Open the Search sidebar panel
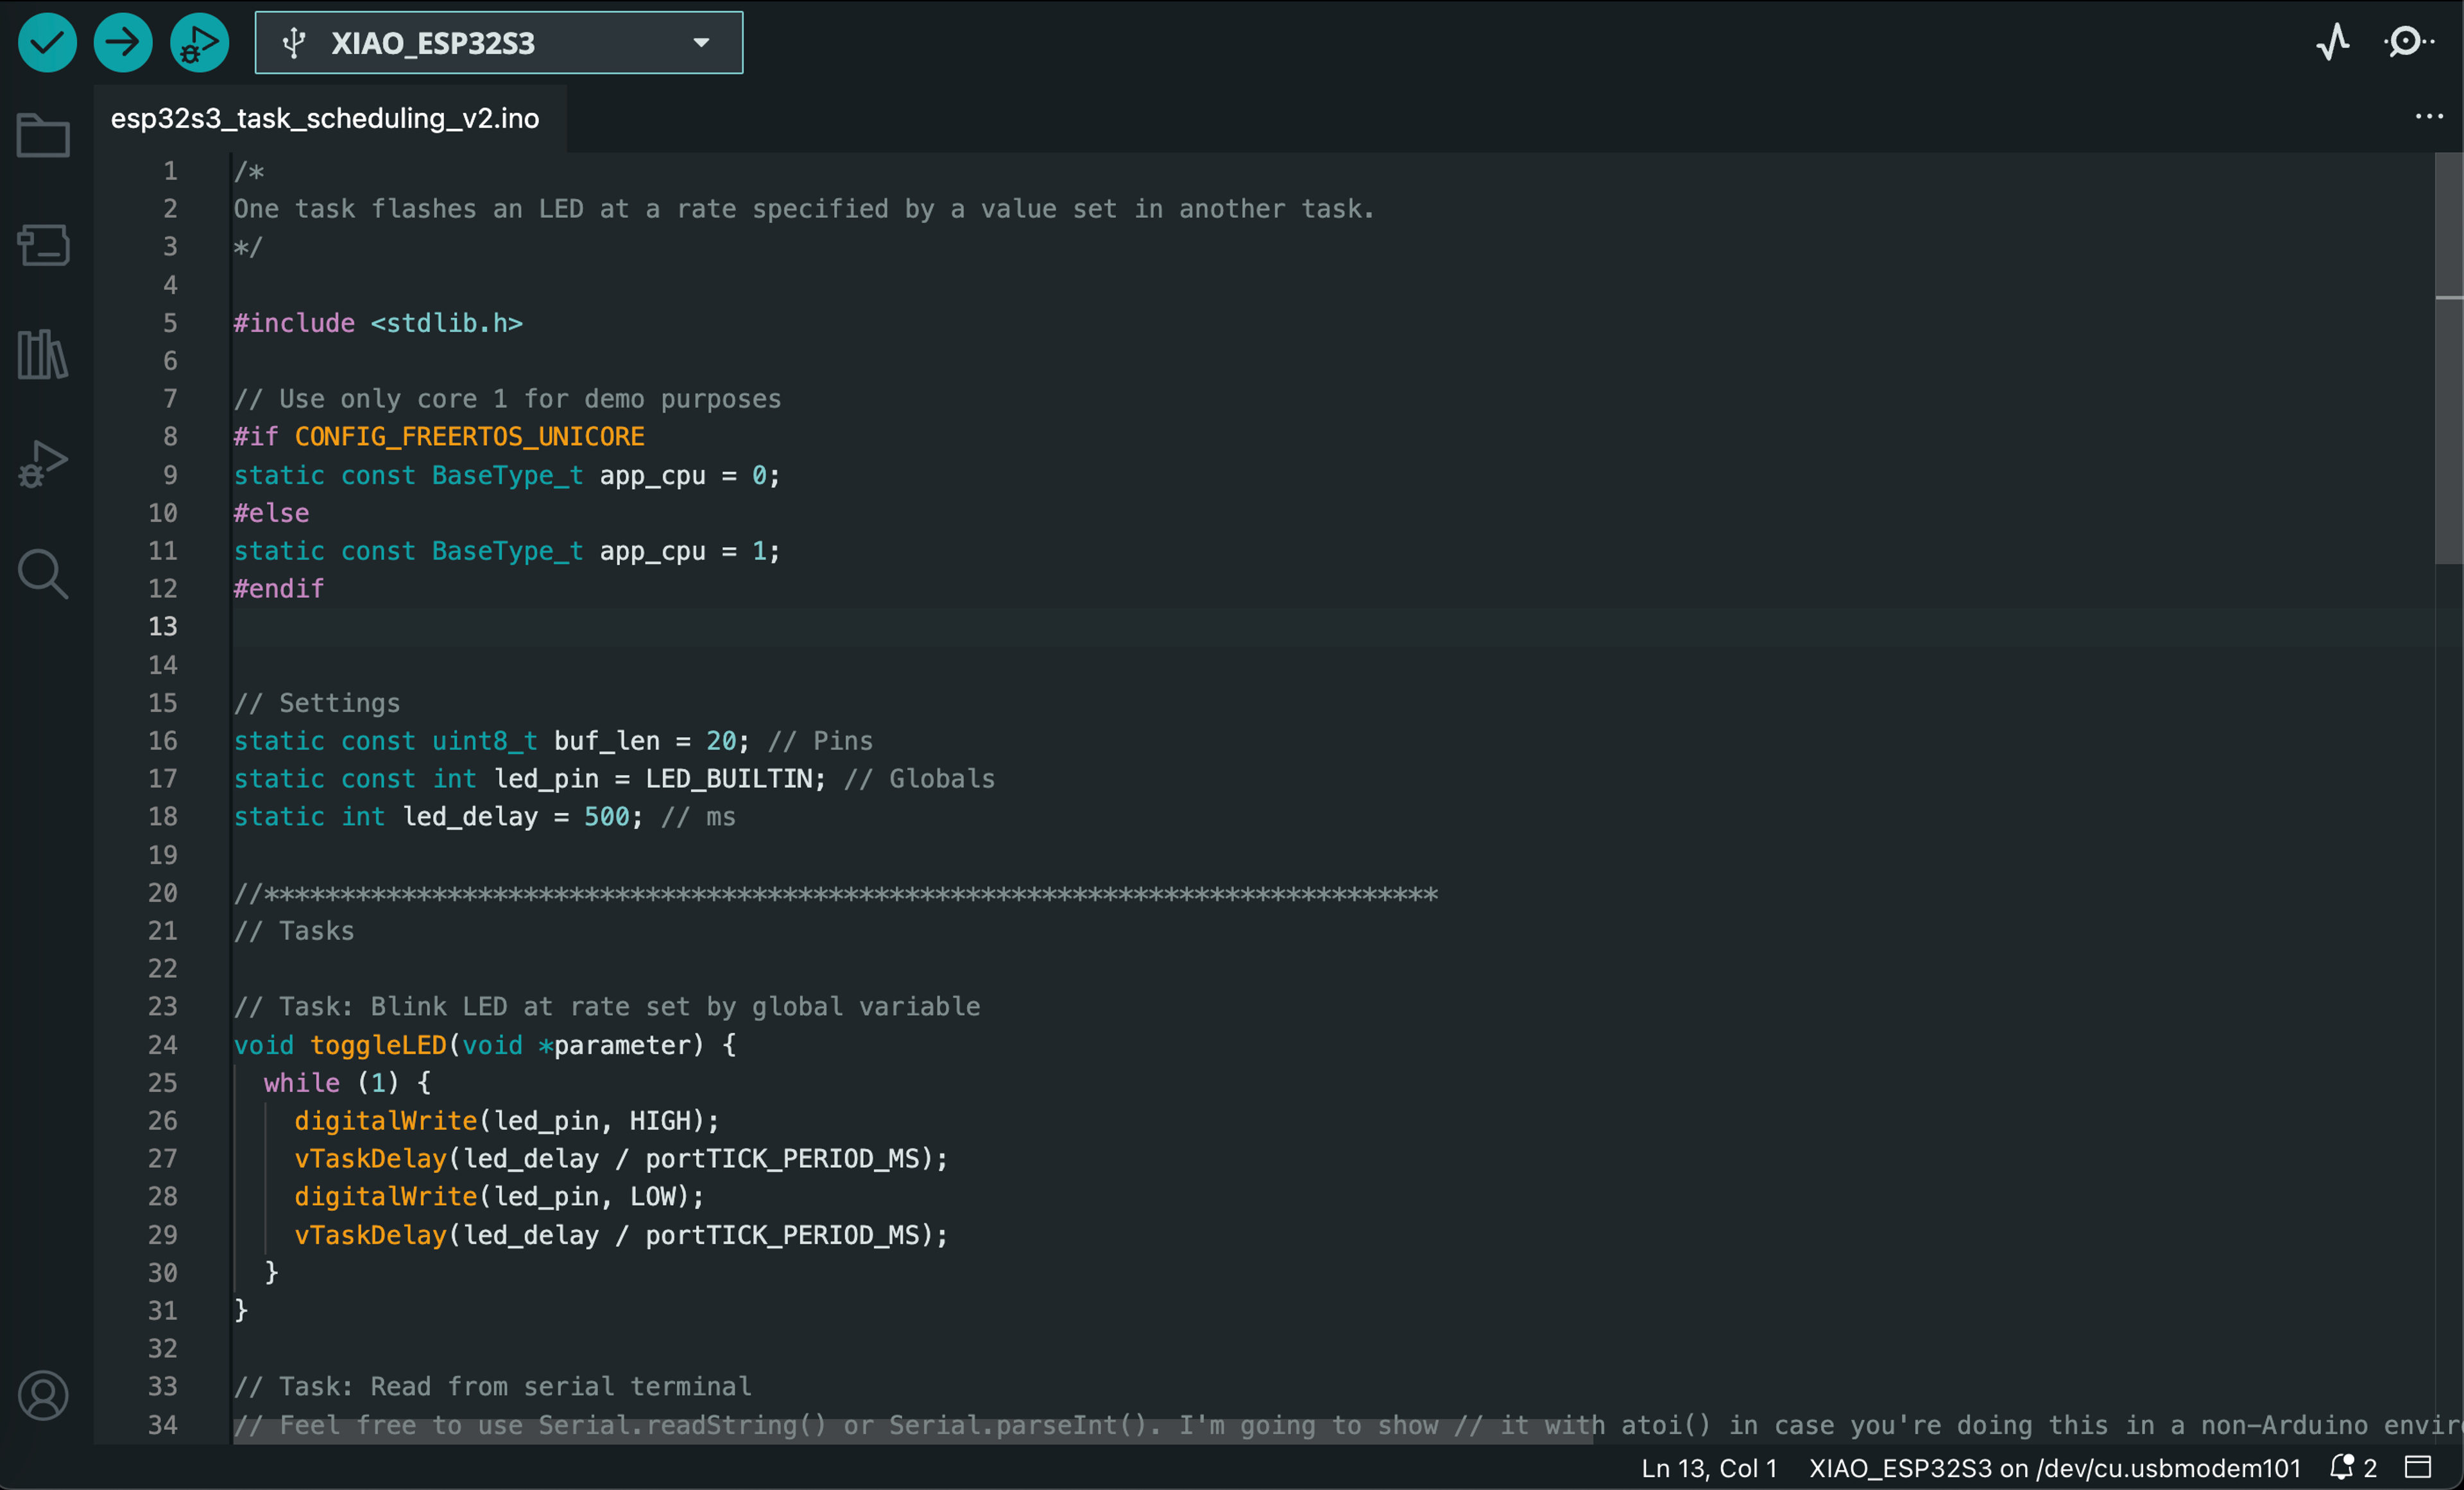Screen dimensions: 2464x1490 43,574
